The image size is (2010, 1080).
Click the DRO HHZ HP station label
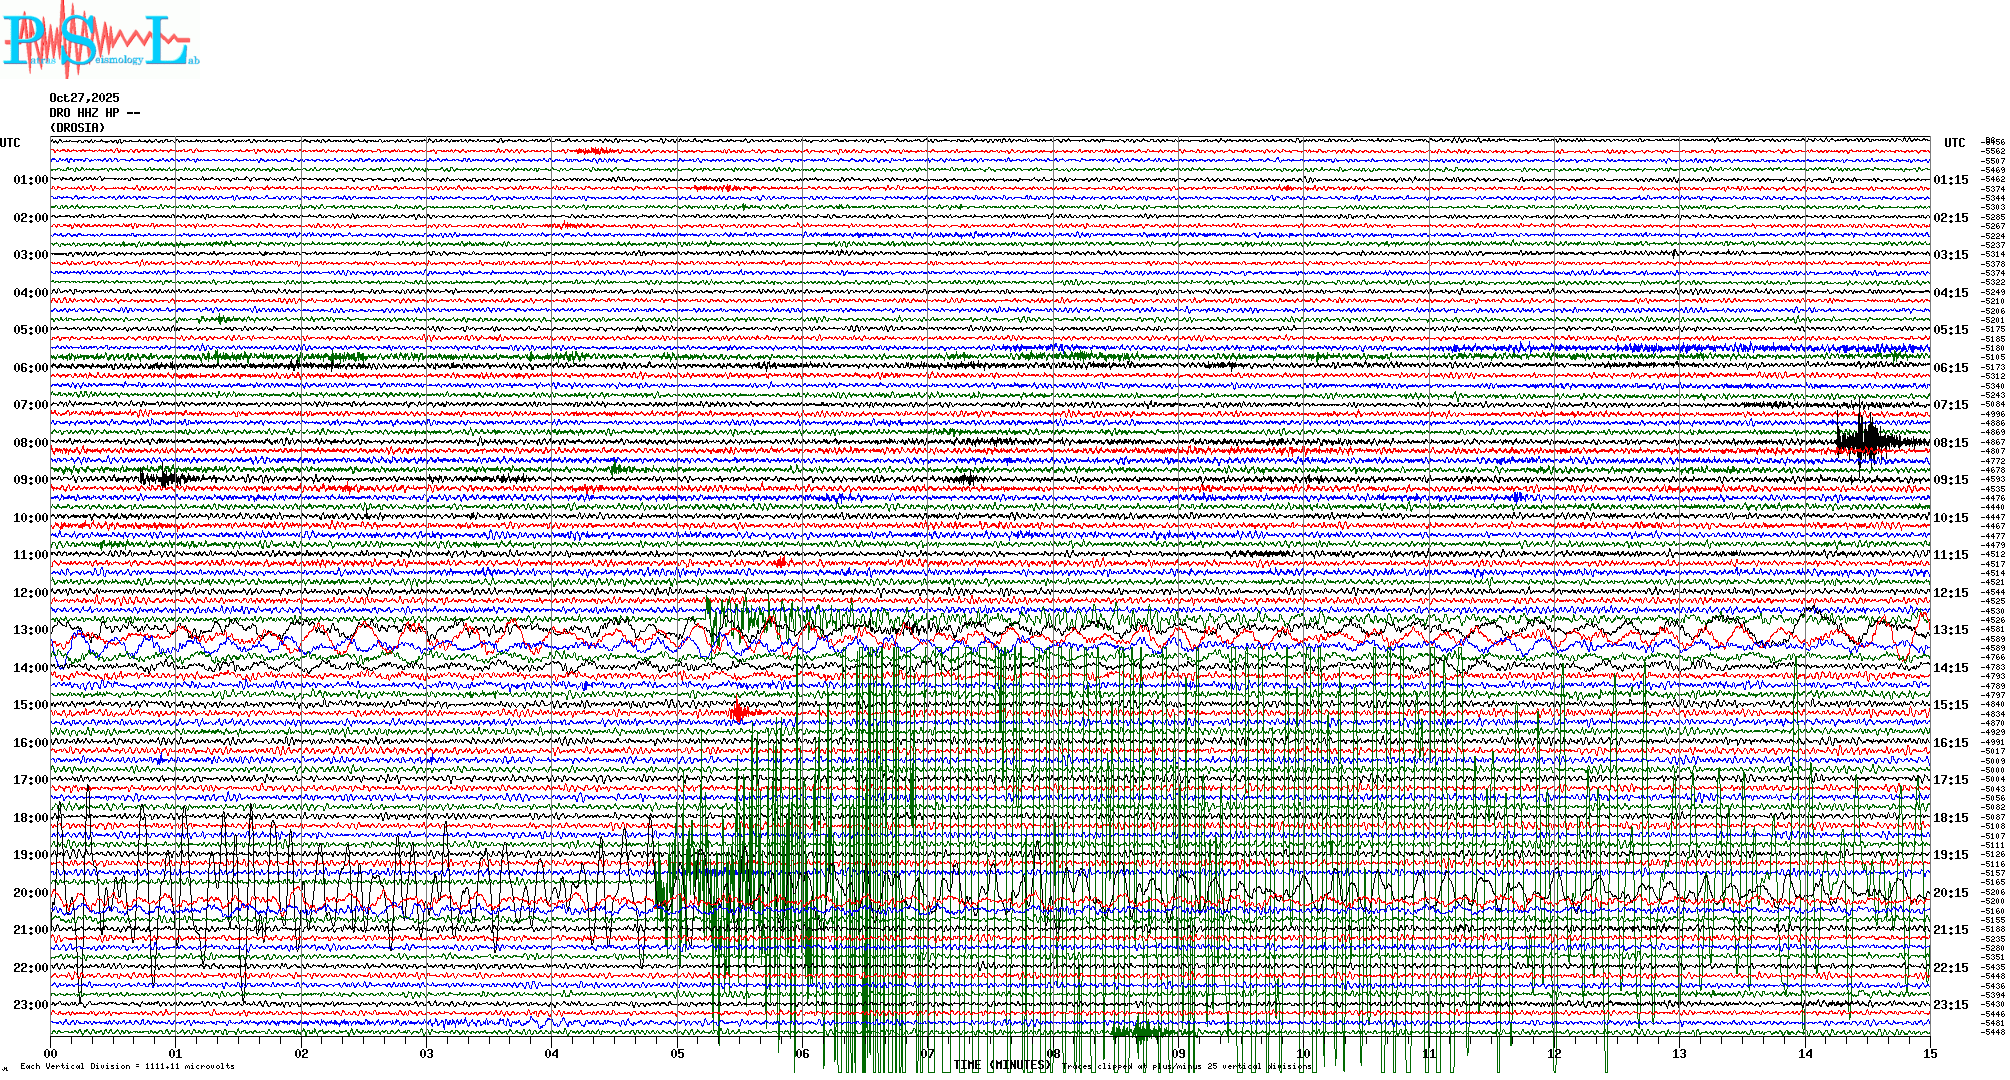pos(94,113)
